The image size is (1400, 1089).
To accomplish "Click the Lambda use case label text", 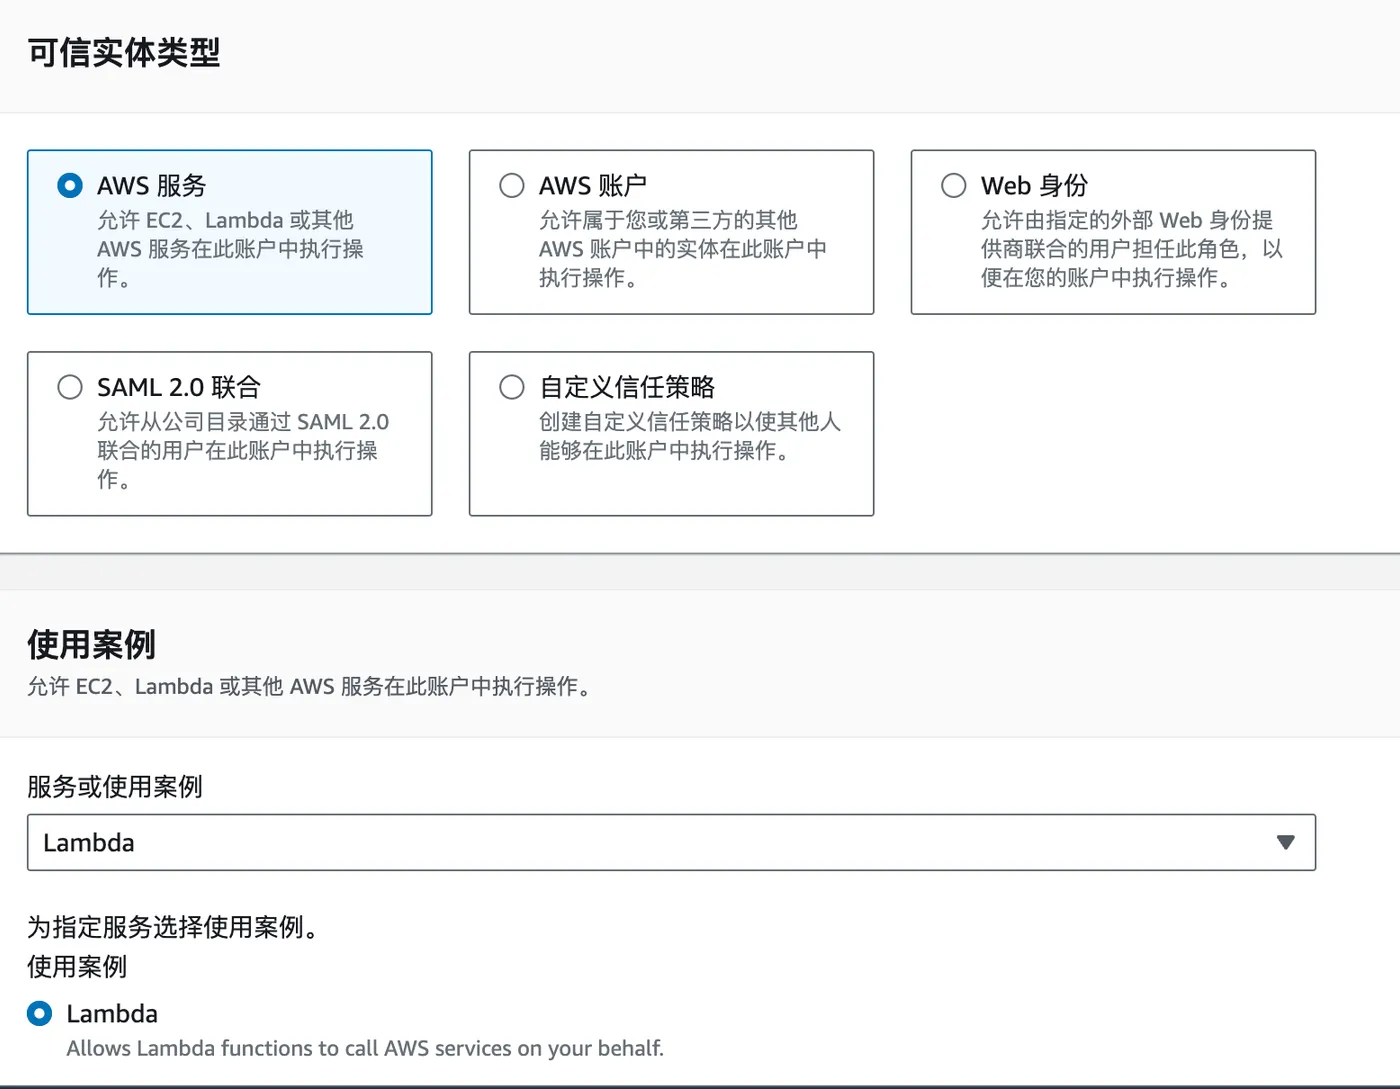I will [x=112, y=1014].
